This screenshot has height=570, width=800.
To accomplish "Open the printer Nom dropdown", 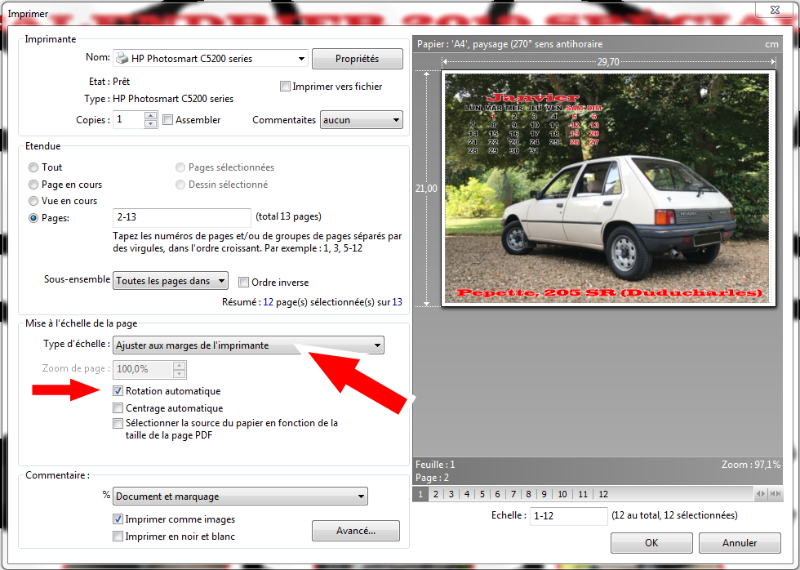I will click(x=301, y=59).
